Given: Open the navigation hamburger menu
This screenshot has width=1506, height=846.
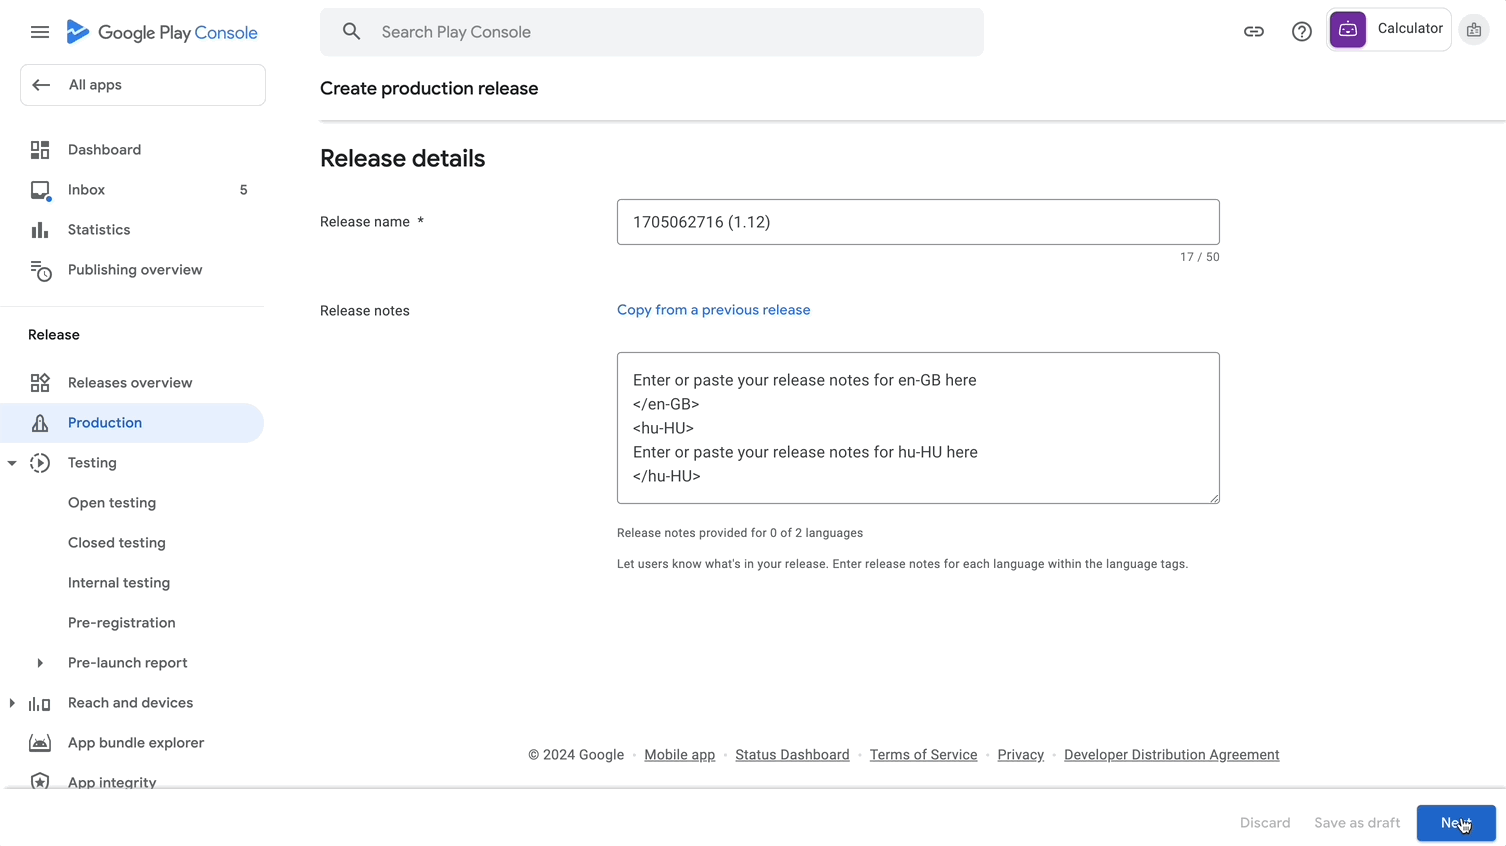Looking at the screenshot, I should click(x=40, y=31).
